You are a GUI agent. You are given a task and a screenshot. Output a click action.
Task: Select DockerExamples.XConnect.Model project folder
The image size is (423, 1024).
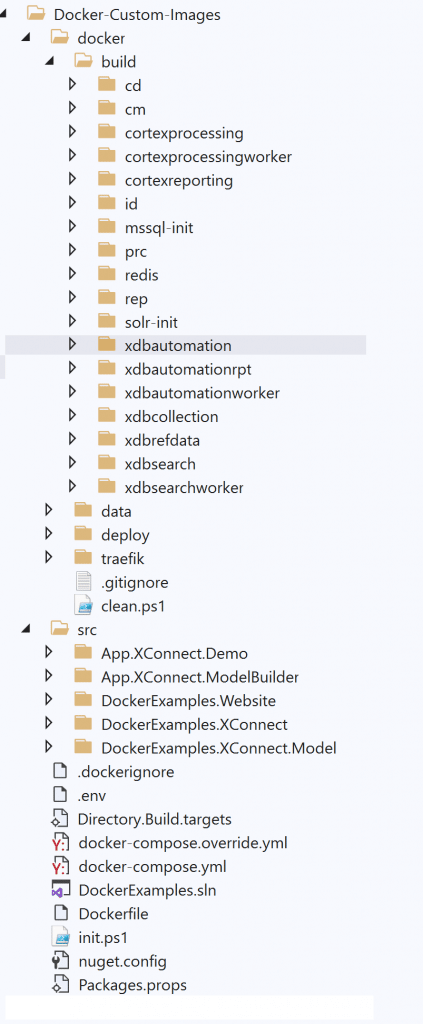click(x=219, y=748)
